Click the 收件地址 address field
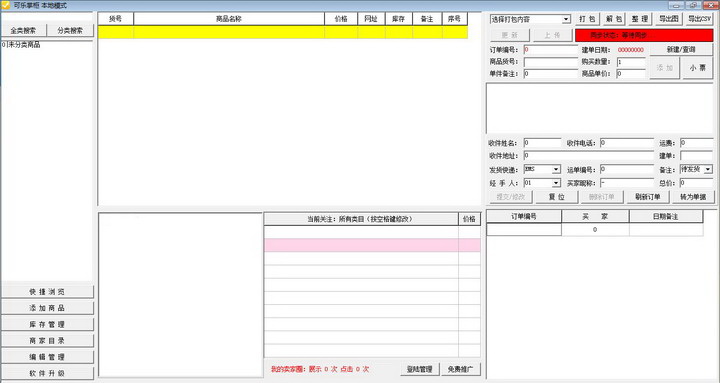 (589, 156)
